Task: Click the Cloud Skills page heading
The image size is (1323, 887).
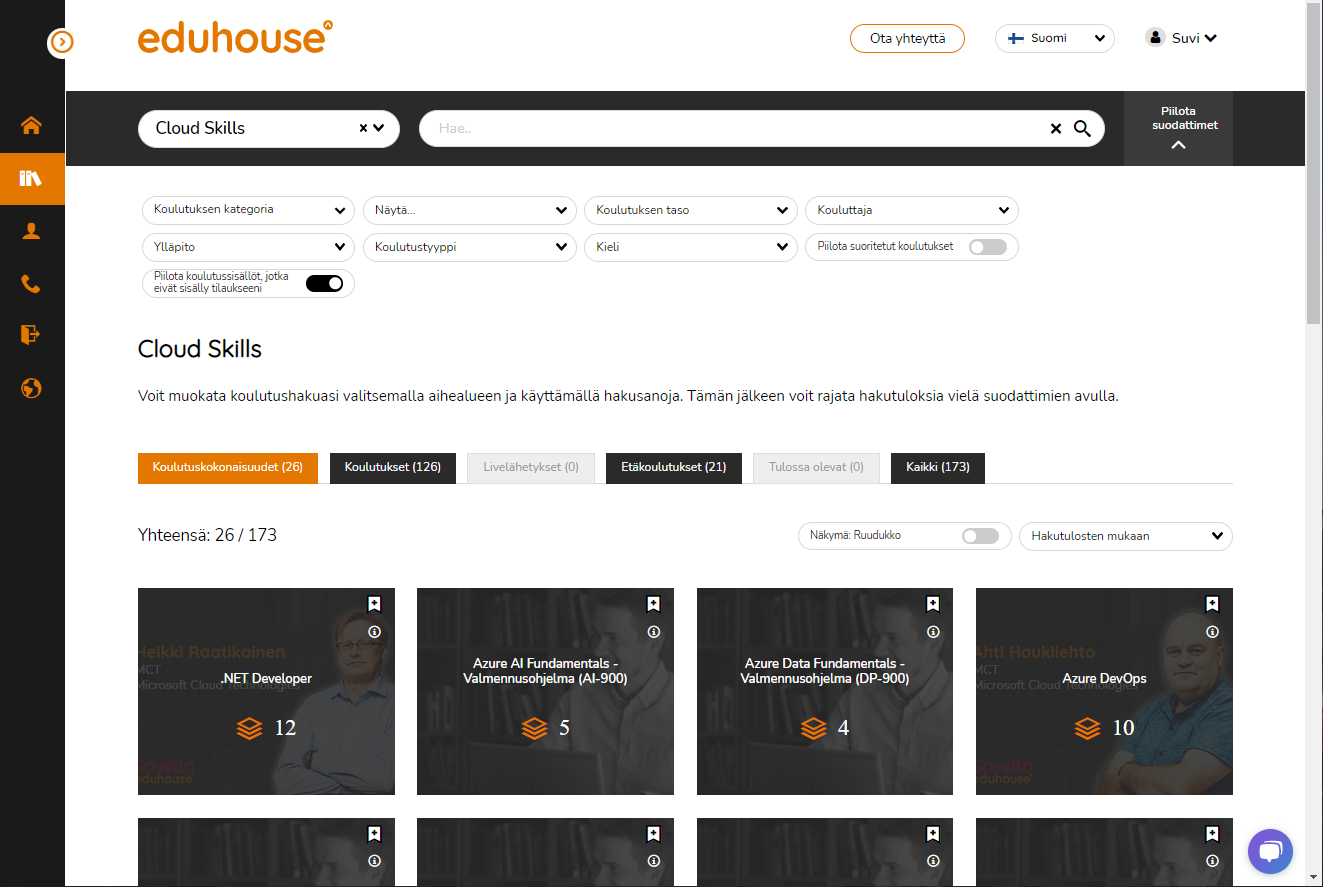Action: pos(200,349)
